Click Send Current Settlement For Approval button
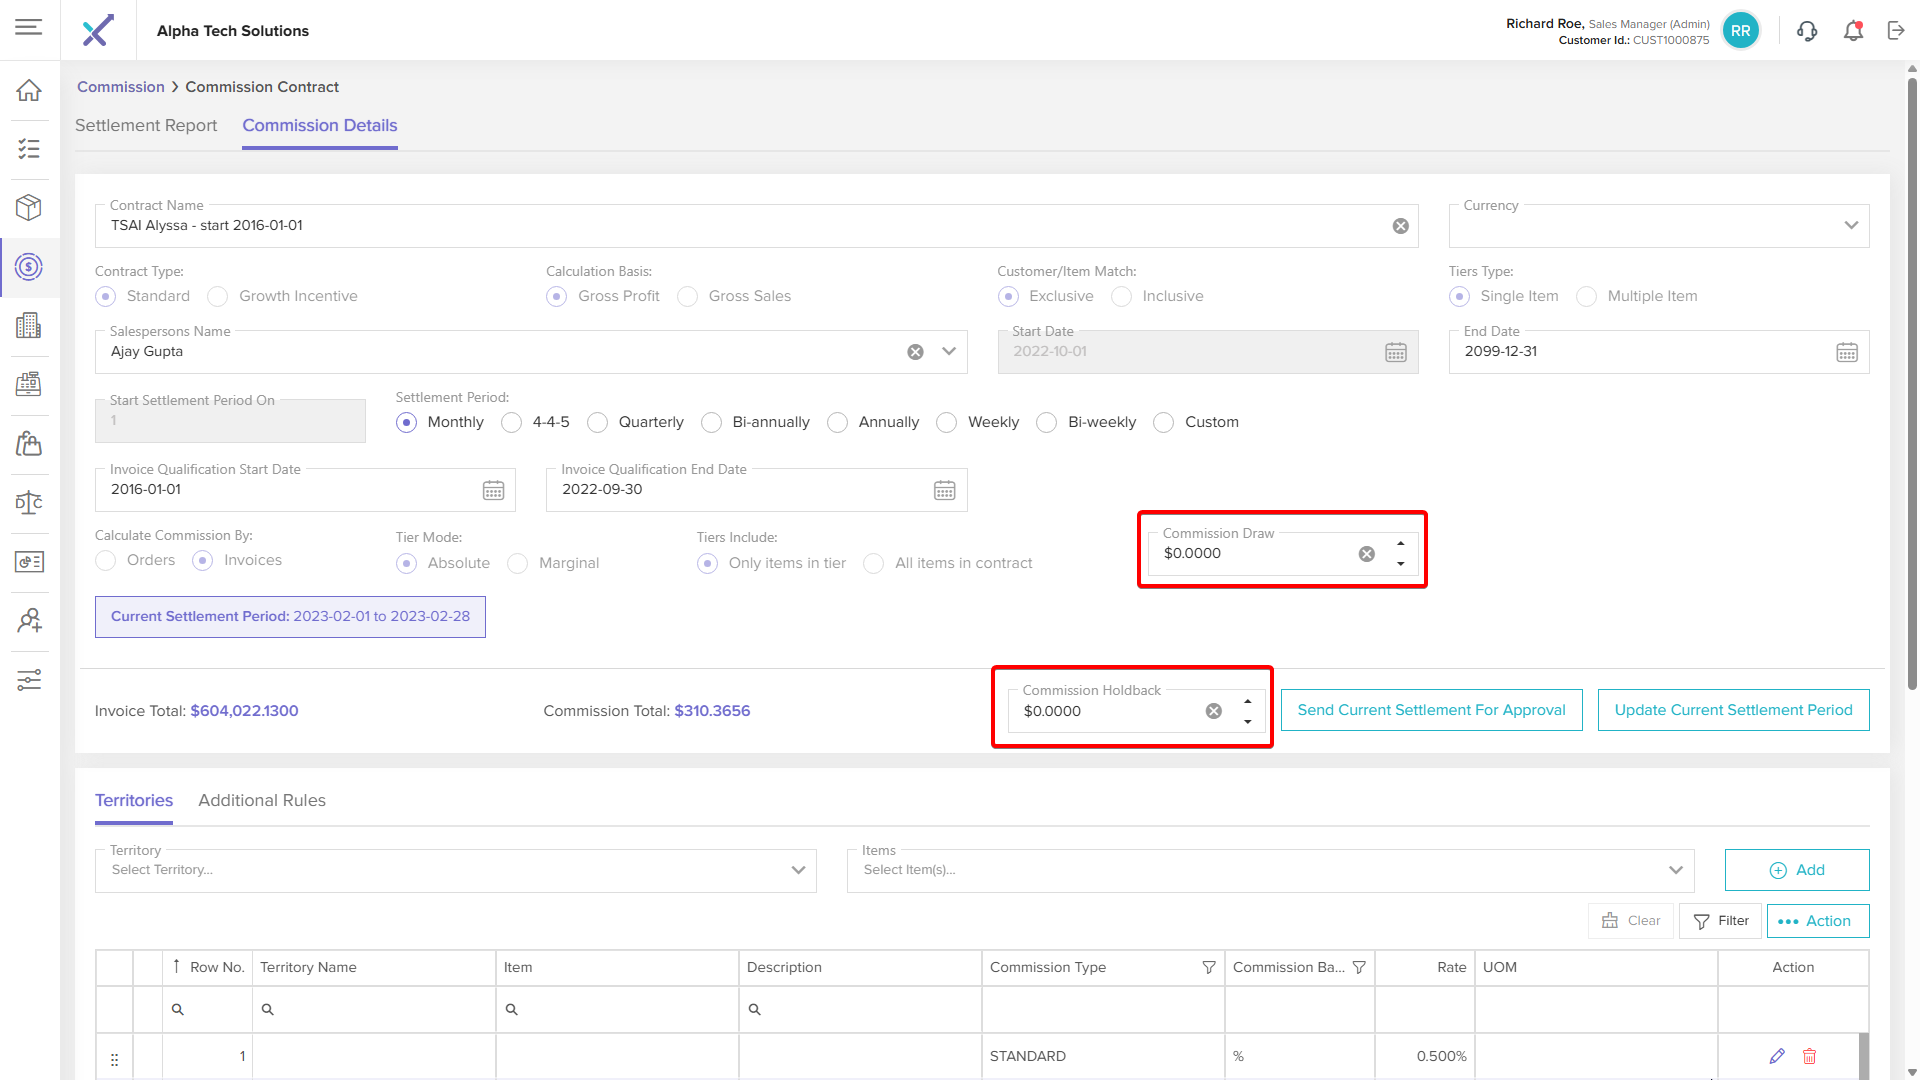Image resolution: width=1920 pixels, height=1080 pixels. click(x=1431, y=710)
